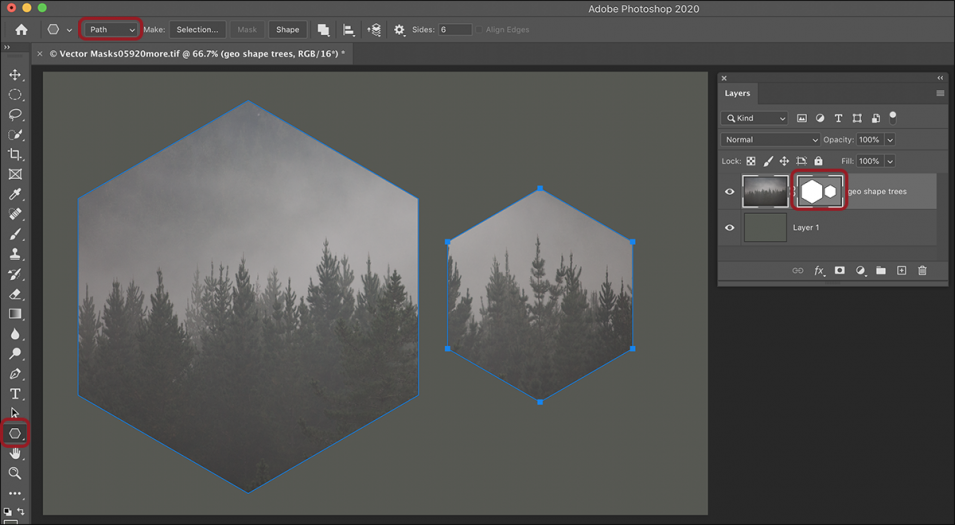Select the Brush tool
Image resolution: width=955 pixels, height=525 pixels.
tap(15, 234)
